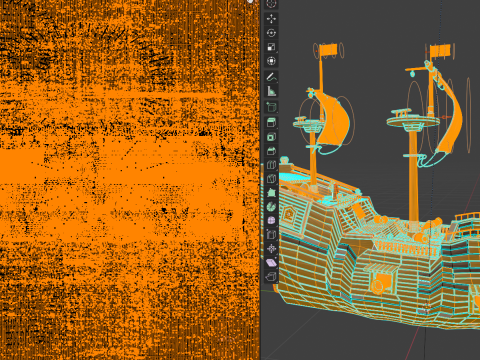The height and width of the screenshot is (360, 480).
Task: Select the Add Cube tool
Action: click(x=271, y=107)
